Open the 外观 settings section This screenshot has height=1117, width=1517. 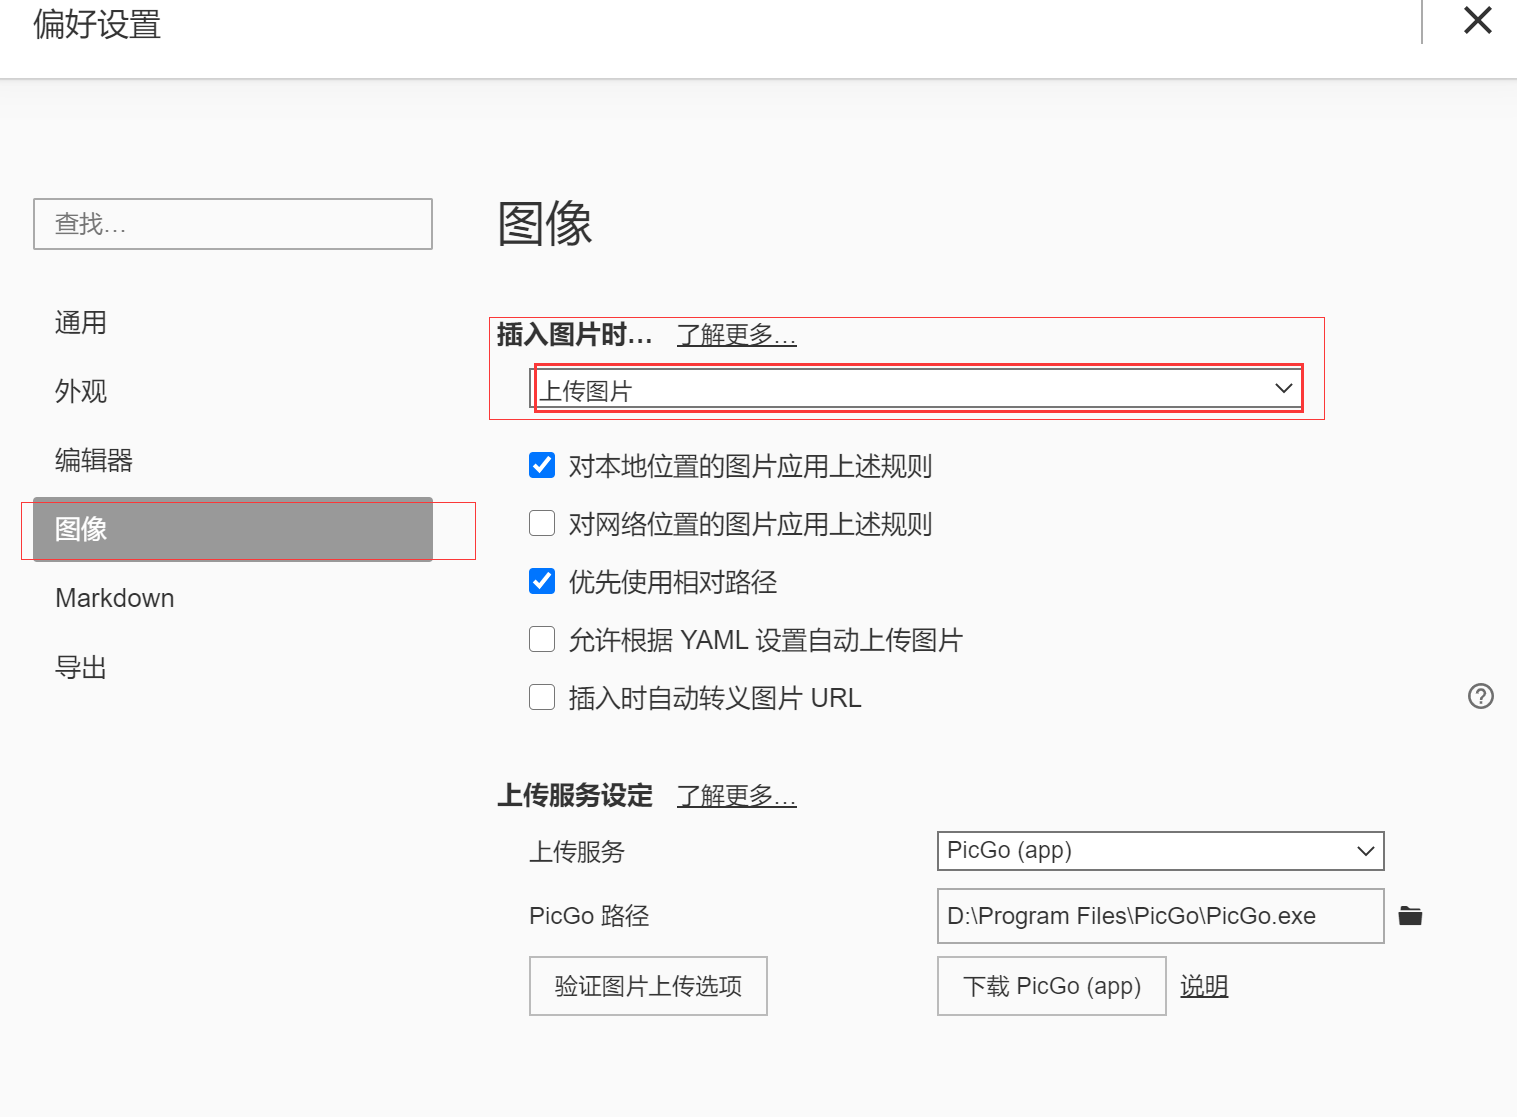[x=81, y=391]
